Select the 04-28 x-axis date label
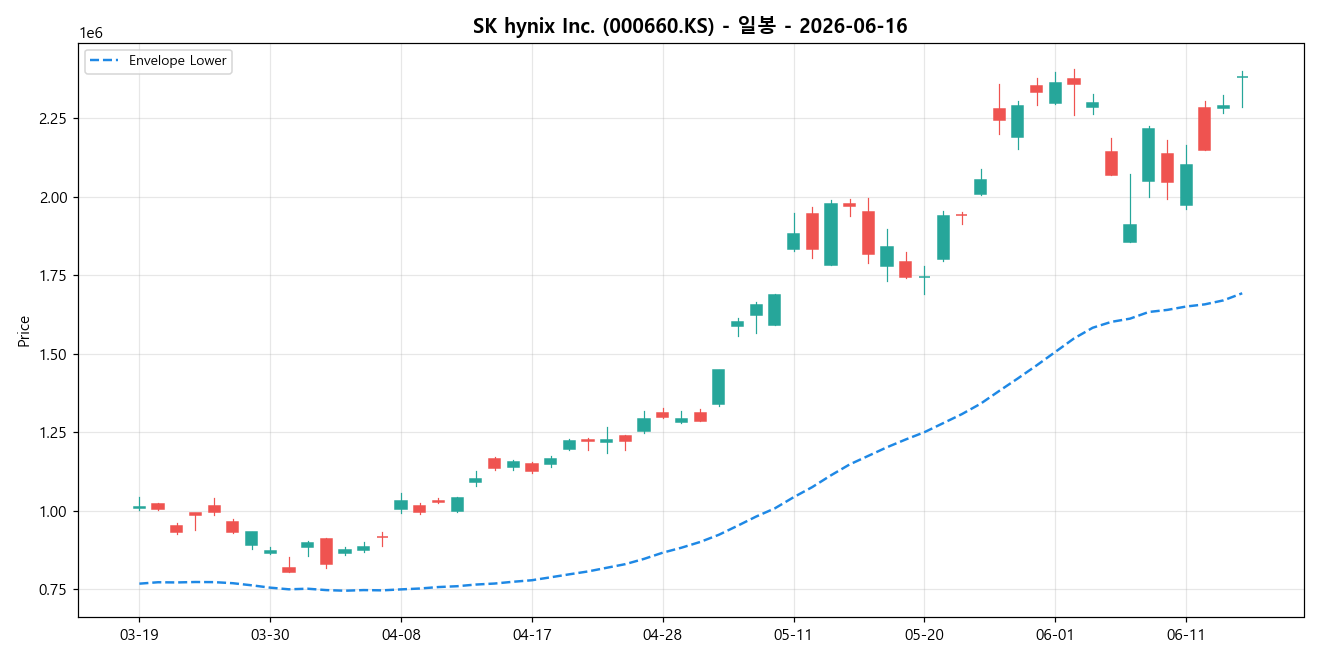1320x660 pixels. 663,634
